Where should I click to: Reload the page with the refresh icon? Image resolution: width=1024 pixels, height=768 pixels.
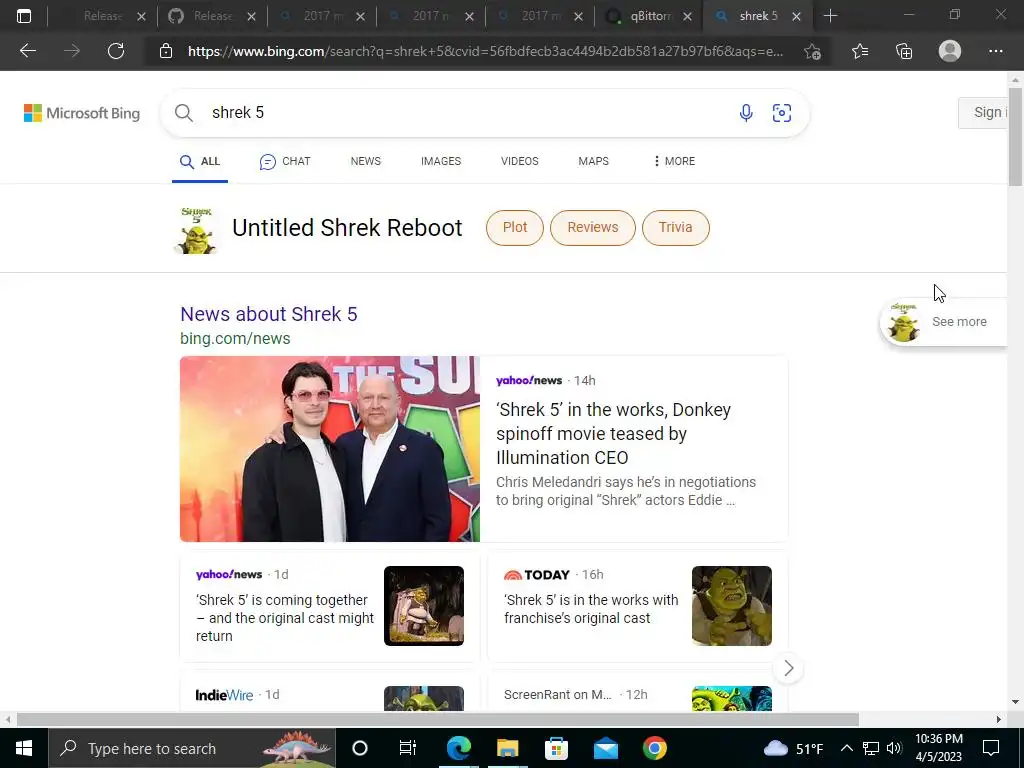coord(116,51)
